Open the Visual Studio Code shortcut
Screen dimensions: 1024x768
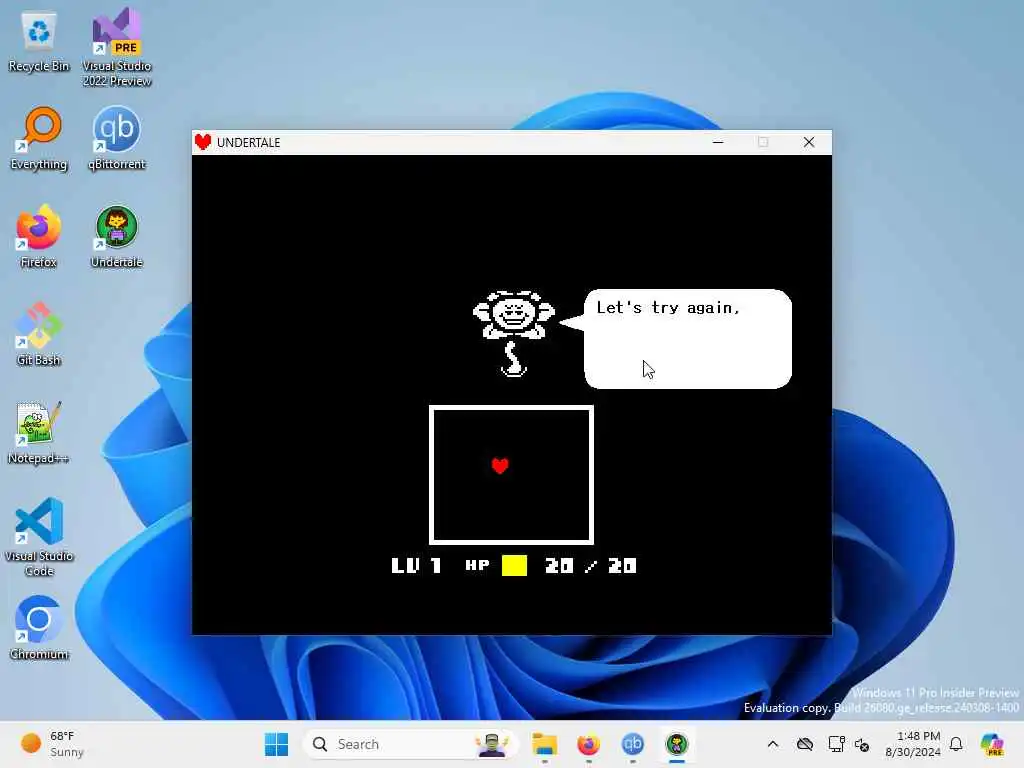(39, 537)
